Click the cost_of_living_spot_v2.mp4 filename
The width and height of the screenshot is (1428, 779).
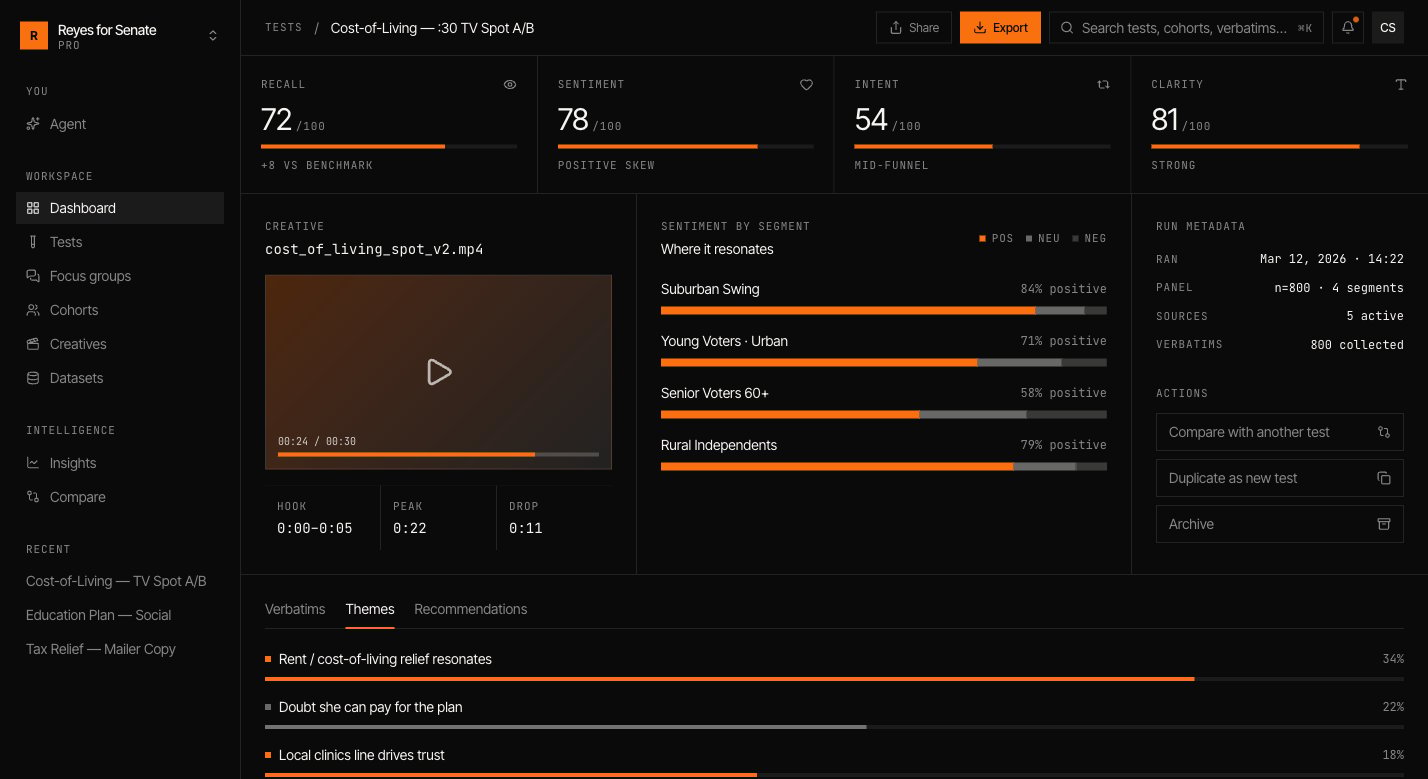[x=374, y=250]
